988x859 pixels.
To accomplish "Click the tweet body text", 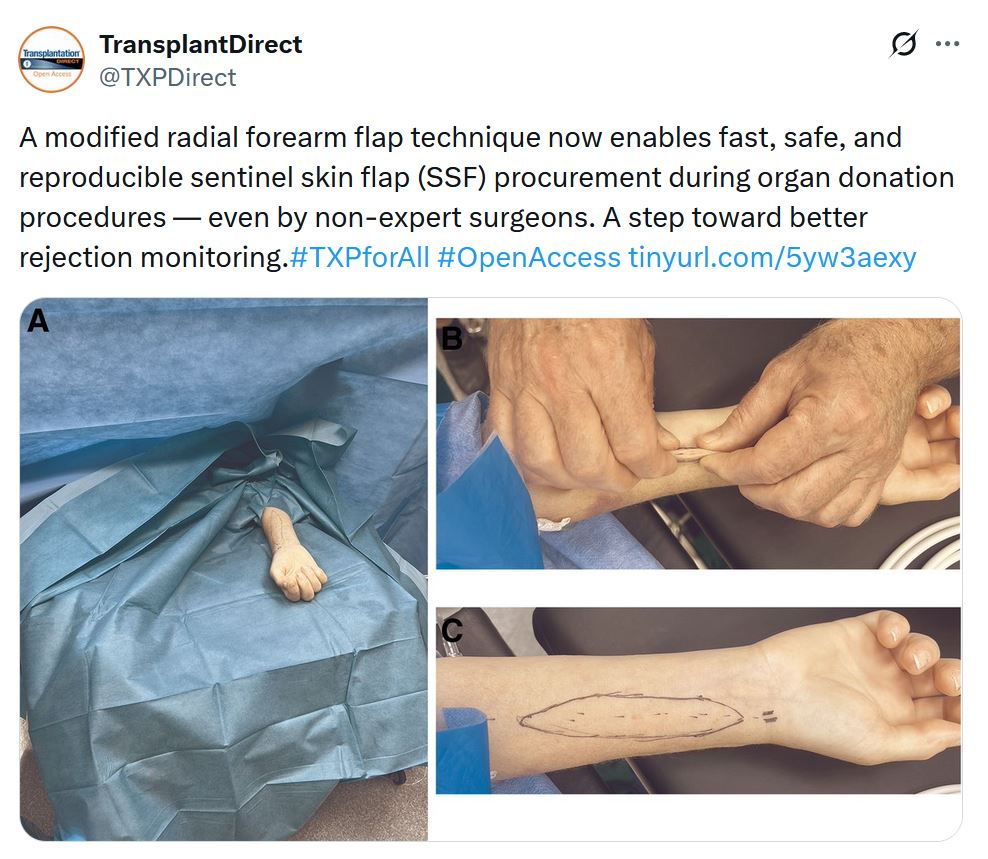I will tap(486, 197).
